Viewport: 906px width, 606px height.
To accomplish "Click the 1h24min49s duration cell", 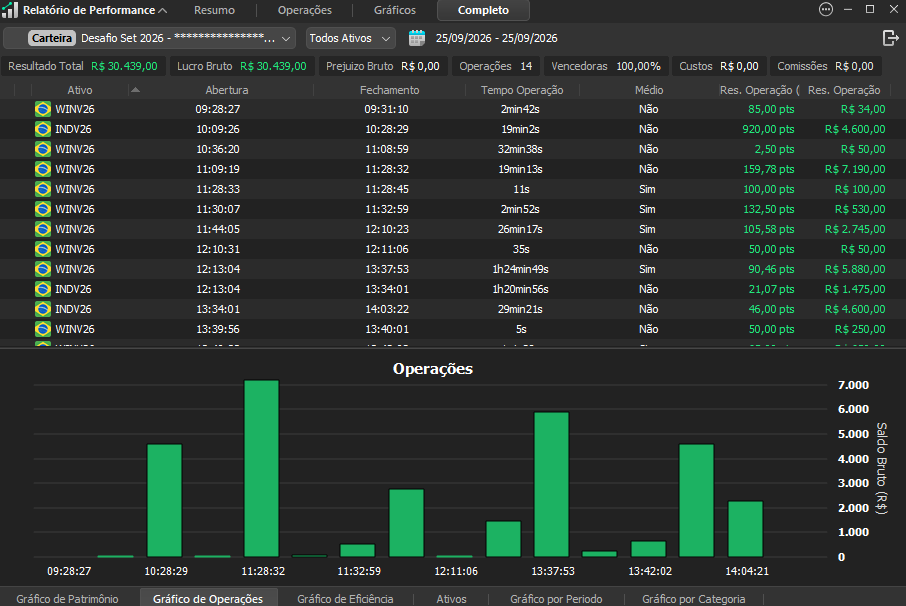I will (x=520, y=269).
